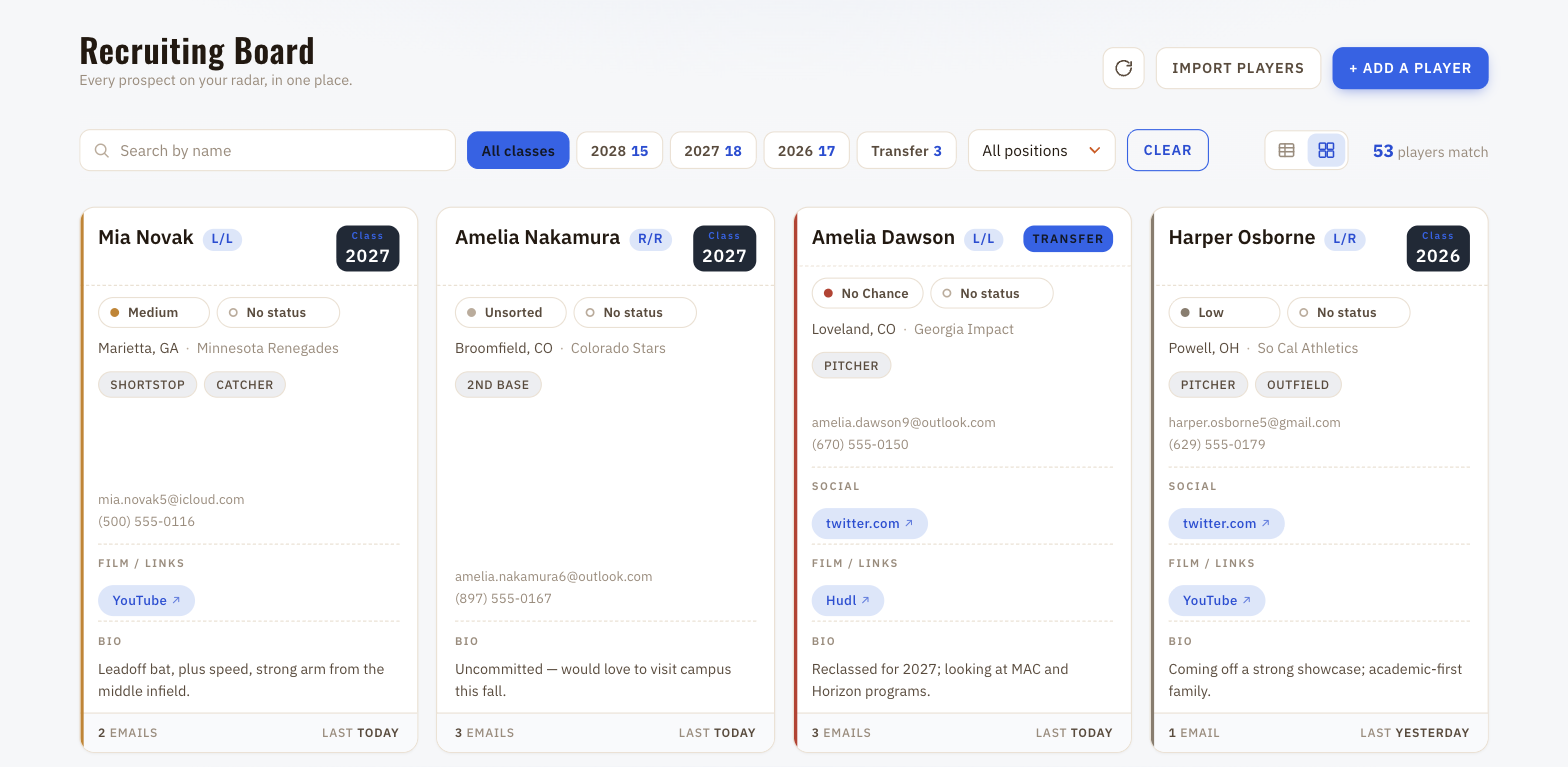Filter by class 2027
Viewport: 1568px width, 767px height.
(713, 151)
